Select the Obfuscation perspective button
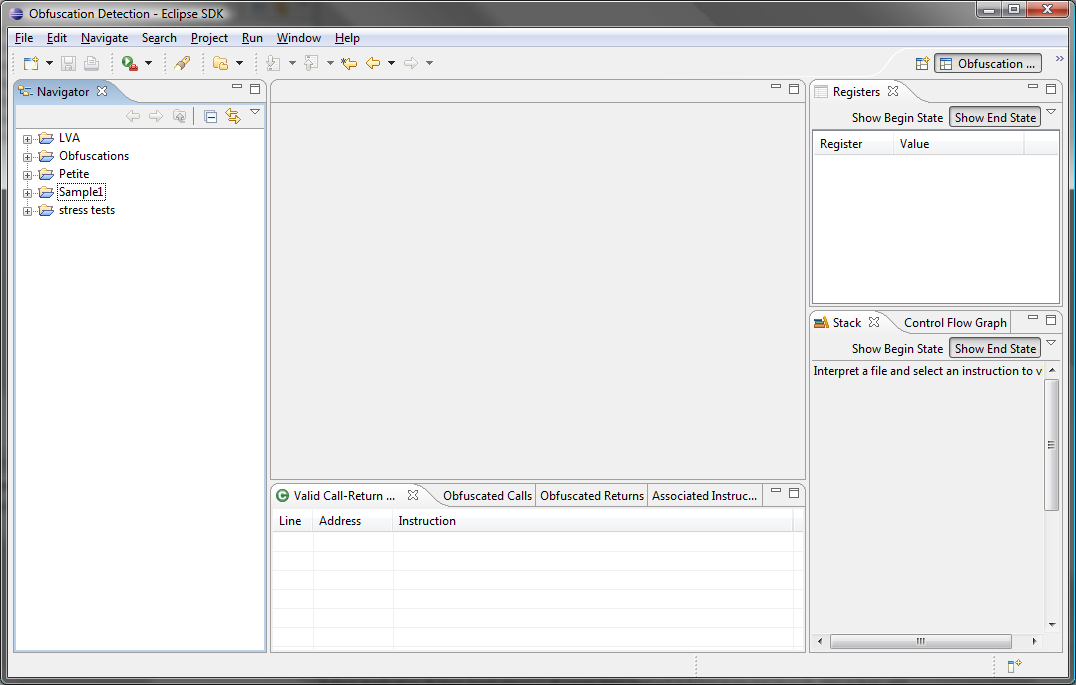1076x685 pixels. (x=988, y=64)
